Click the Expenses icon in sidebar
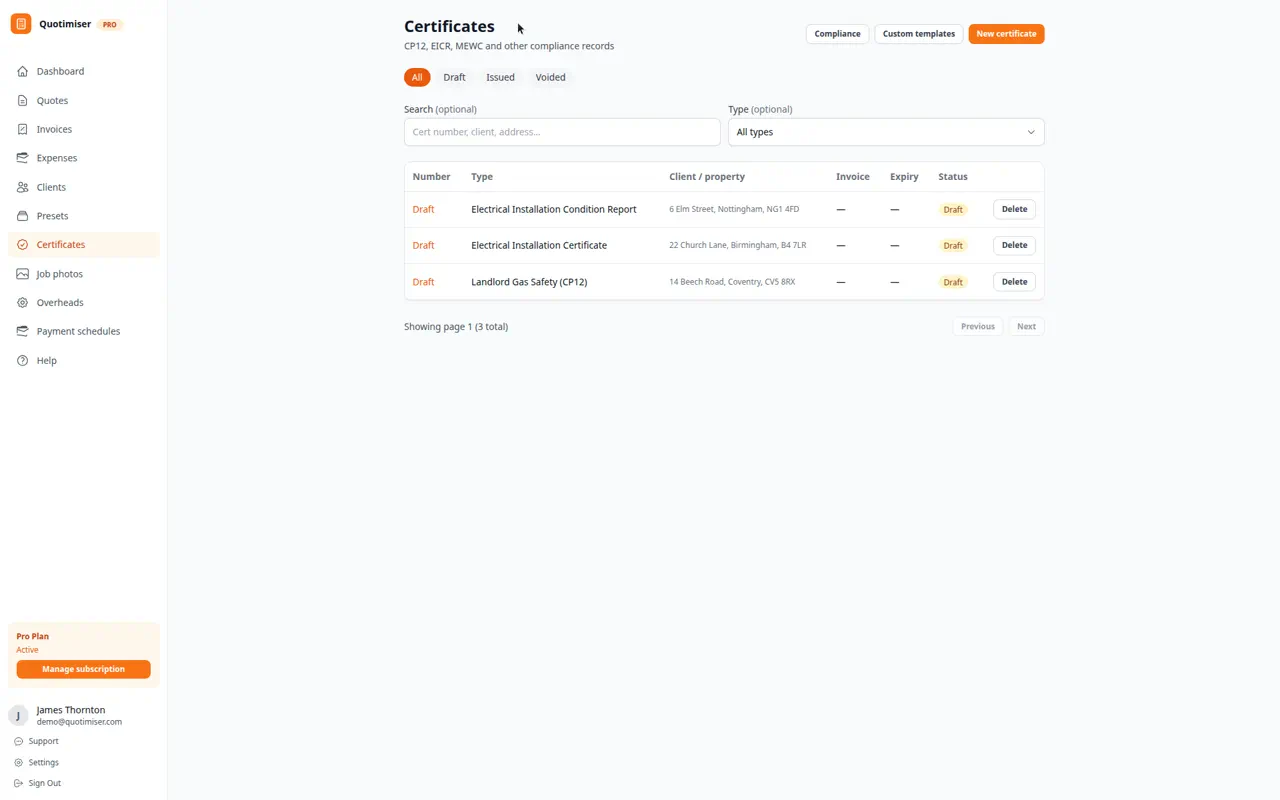1280x800 pixels. pos(22,158)
